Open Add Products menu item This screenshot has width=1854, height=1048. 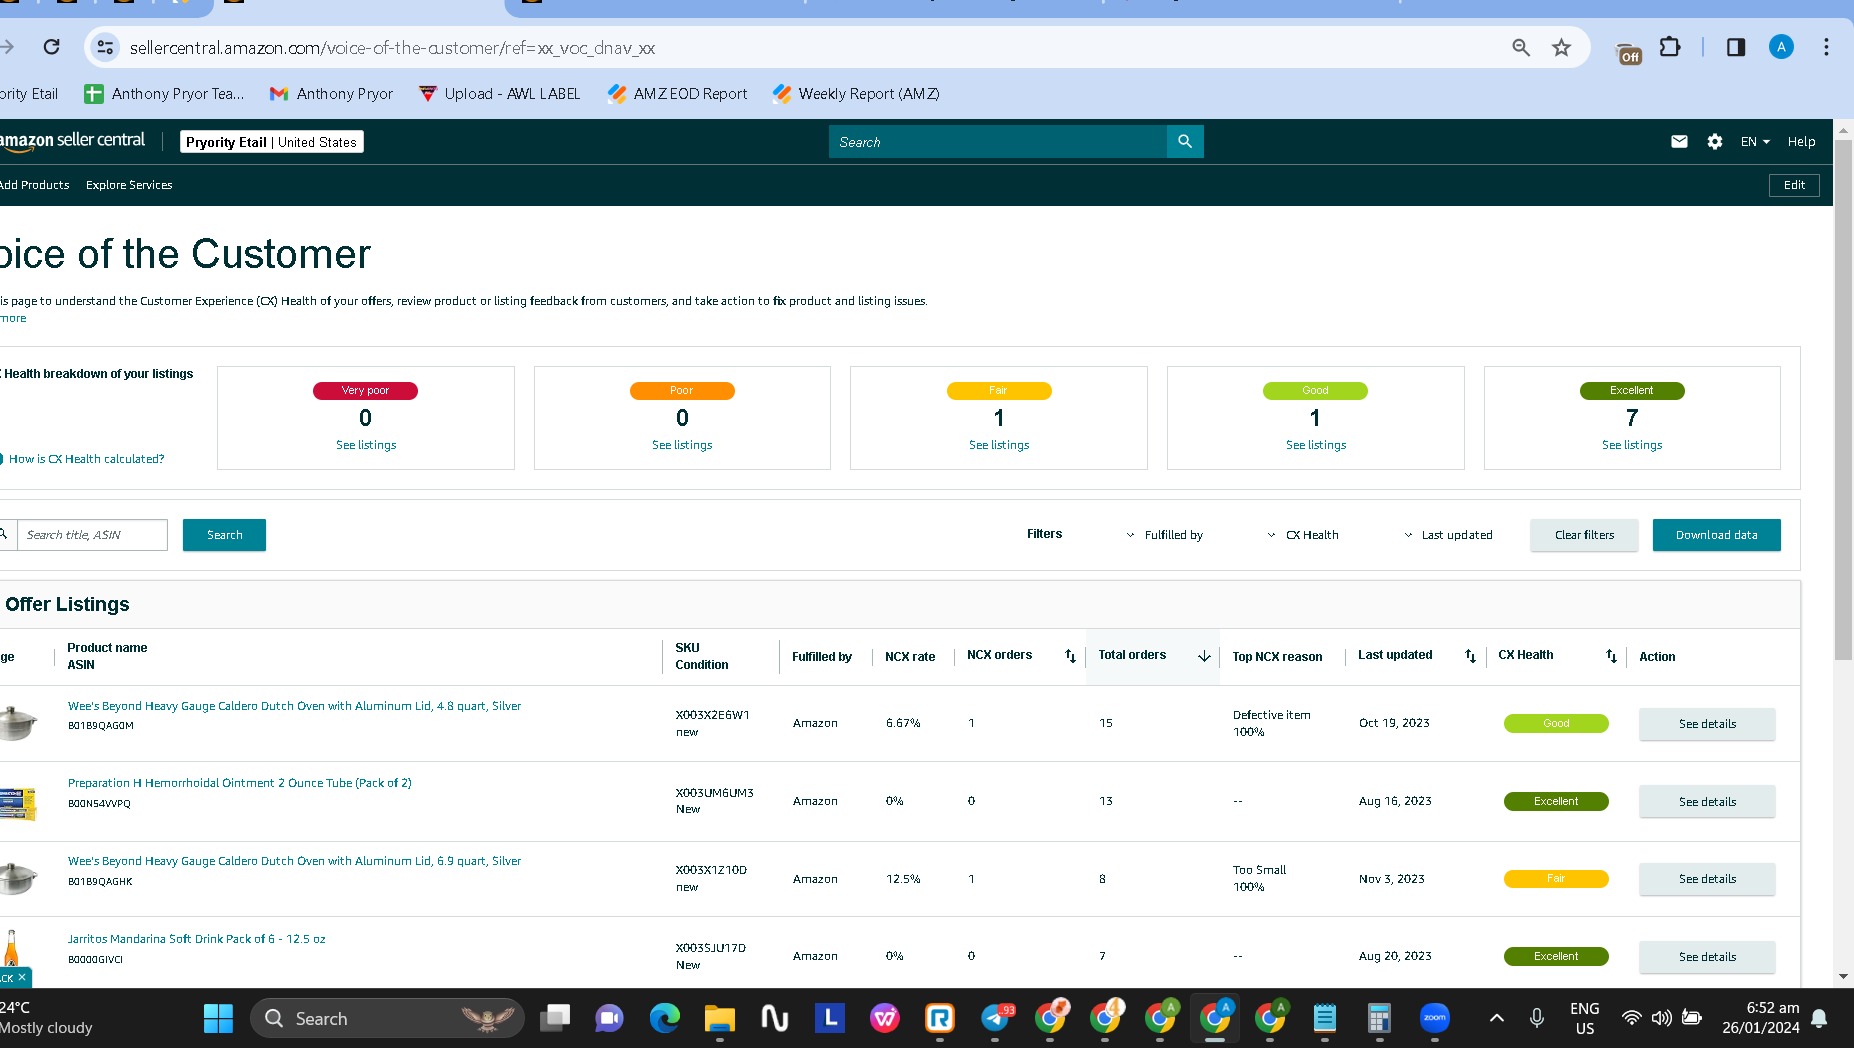(34, 185)
